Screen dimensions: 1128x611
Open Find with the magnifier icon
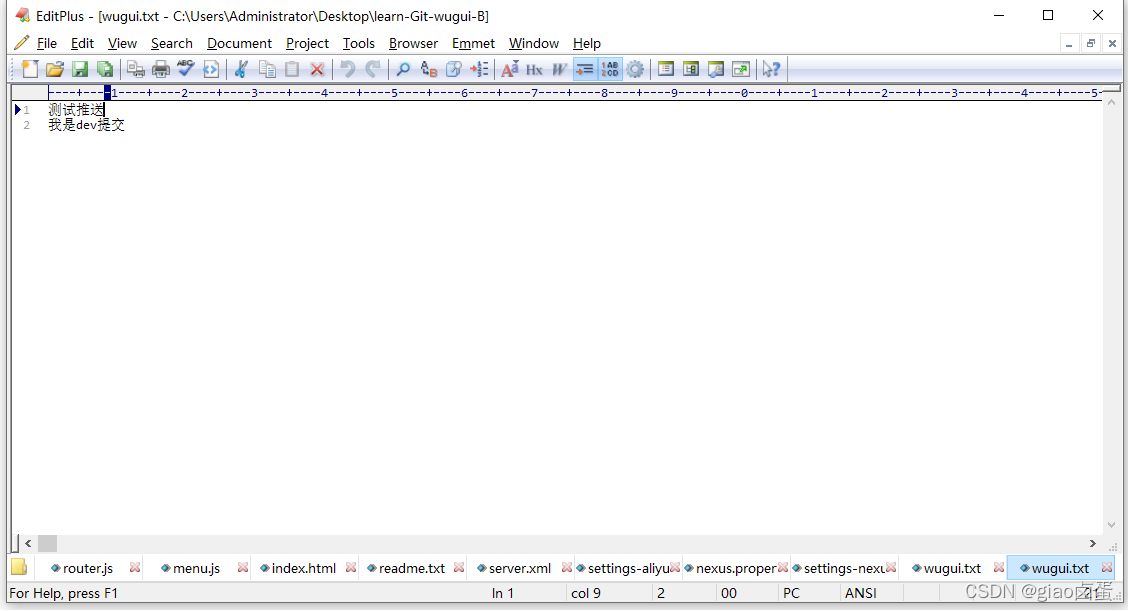point(403,69)
